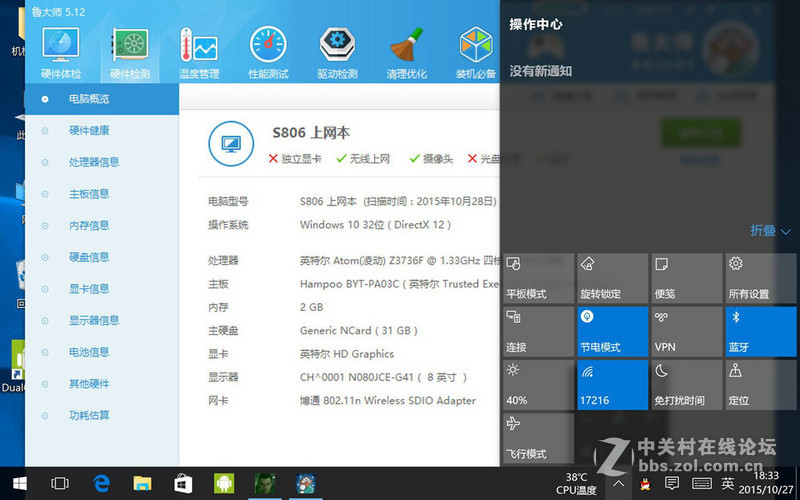The height and width of the screenshot is (500, 800).
Task: Open Windows Start button
Action: pos(20,484)
